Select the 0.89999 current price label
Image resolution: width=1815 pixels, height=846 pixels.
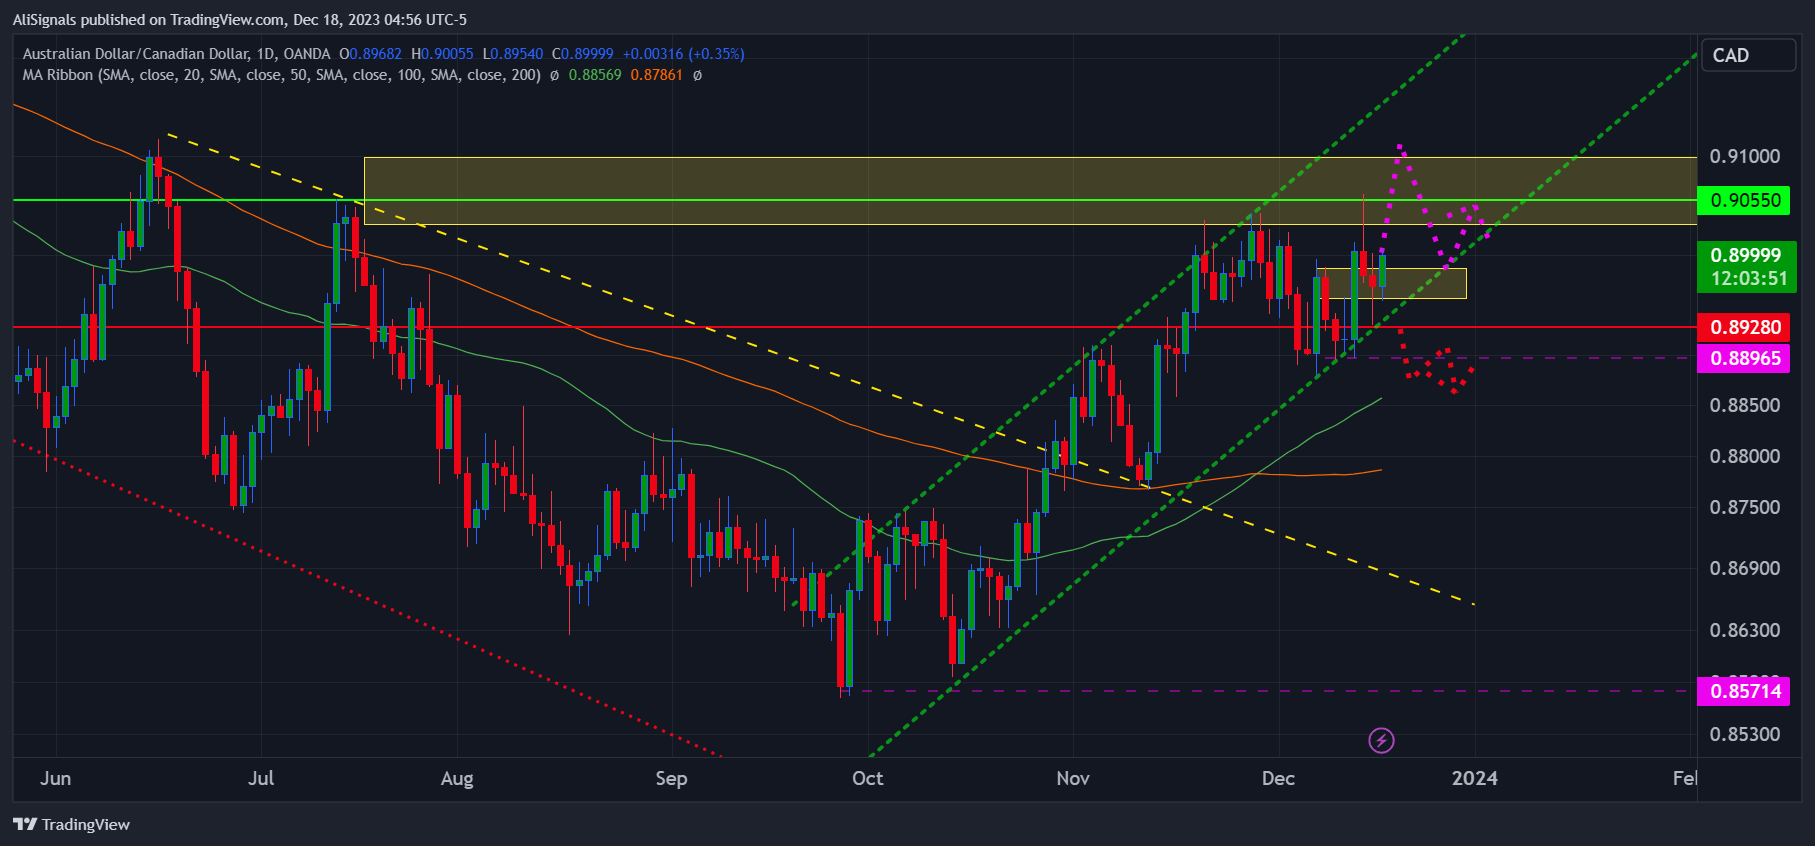click(x=1746, y=255)
